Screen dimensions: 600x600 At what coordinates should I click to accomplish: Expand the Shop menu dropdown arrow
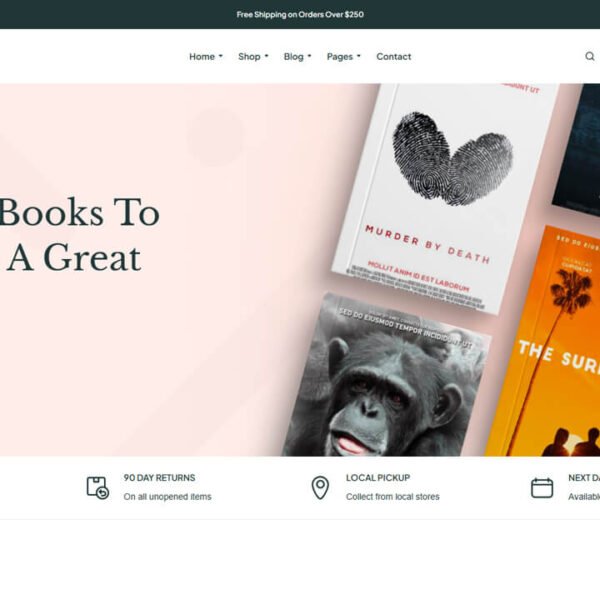[266, 56]
